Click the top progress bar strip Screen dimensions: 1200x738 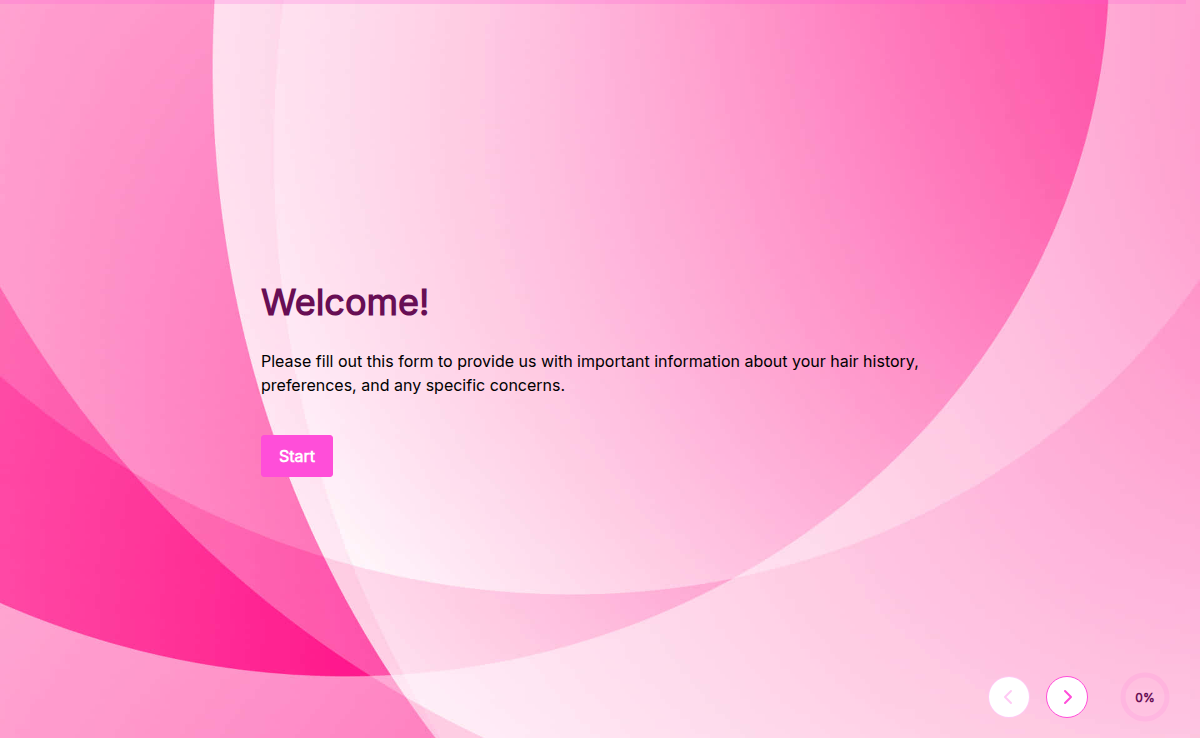pos(600,2)
